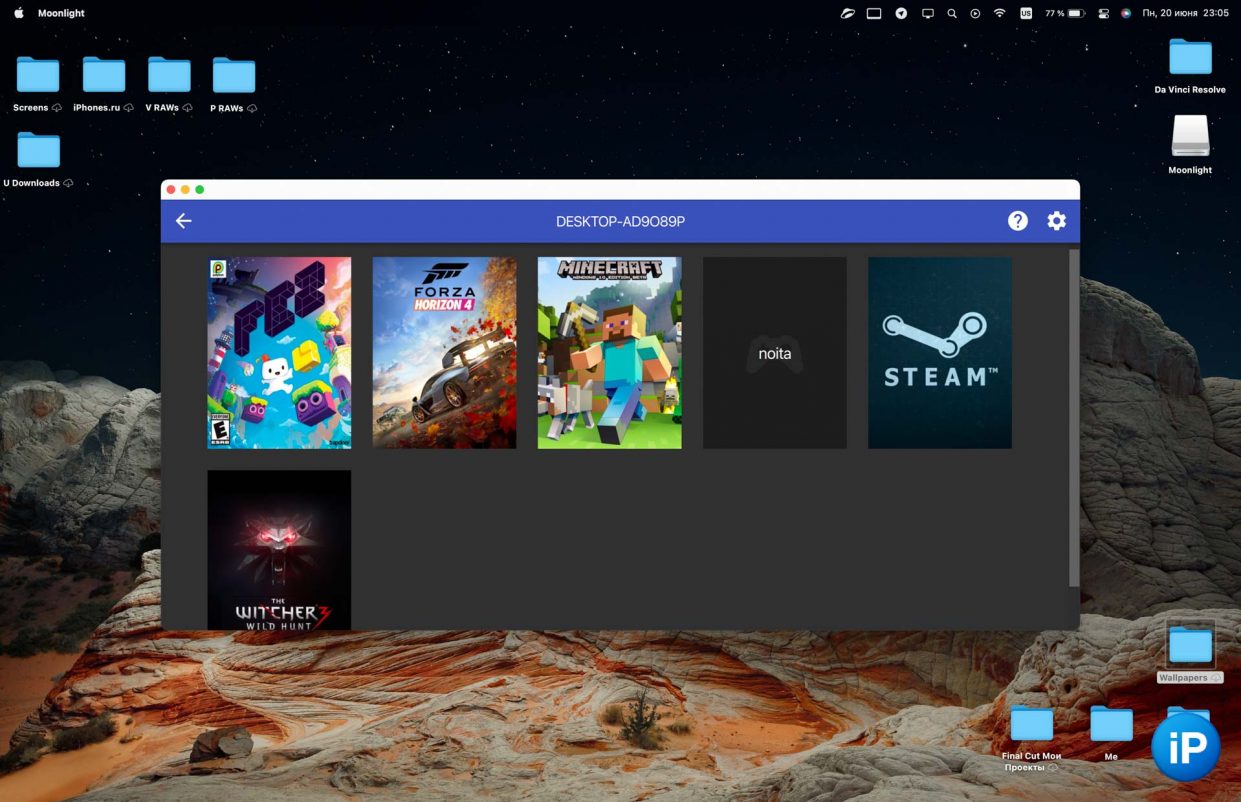Launch the Steam tile
The image size is (1241, 802).
tap(940, 353)
